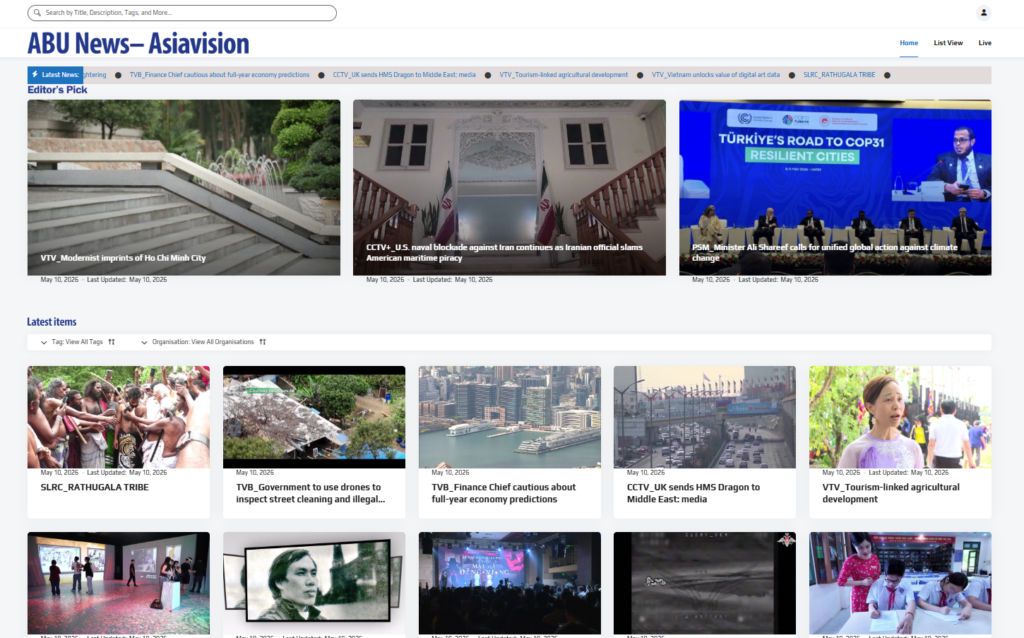Viewport: 1024px width, 638px height.
Task: Click title text 'SLRC_RATHUGALA TRIBE' in Latest items
Action: pos(95,487)
